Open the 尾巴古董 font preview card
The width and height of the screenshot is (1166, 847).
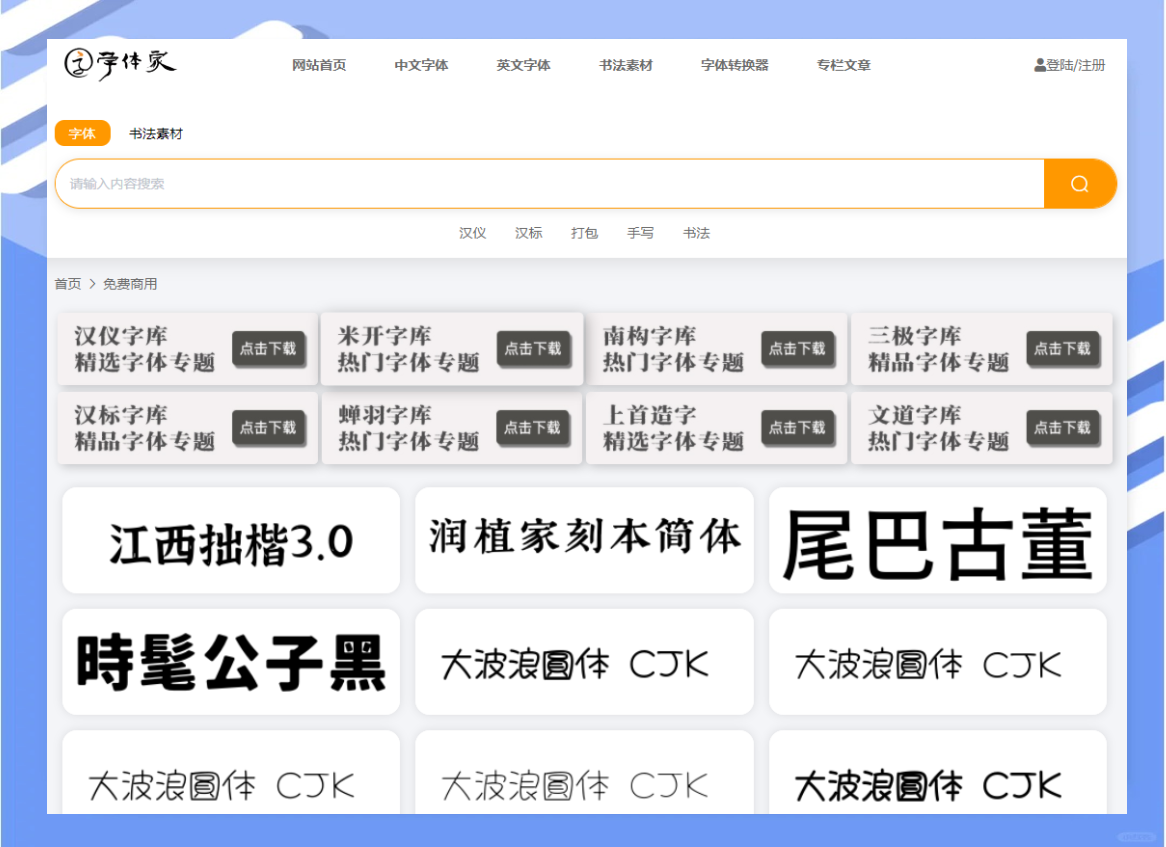coord(937,541)
